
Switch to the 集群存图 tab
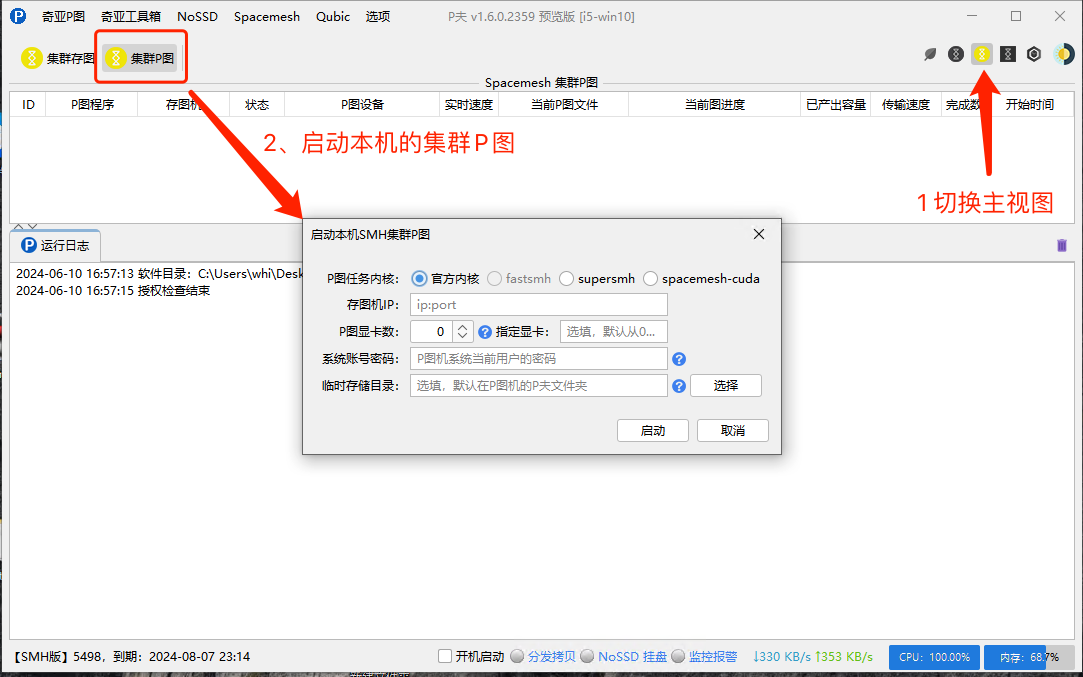[x=58, y=59]
